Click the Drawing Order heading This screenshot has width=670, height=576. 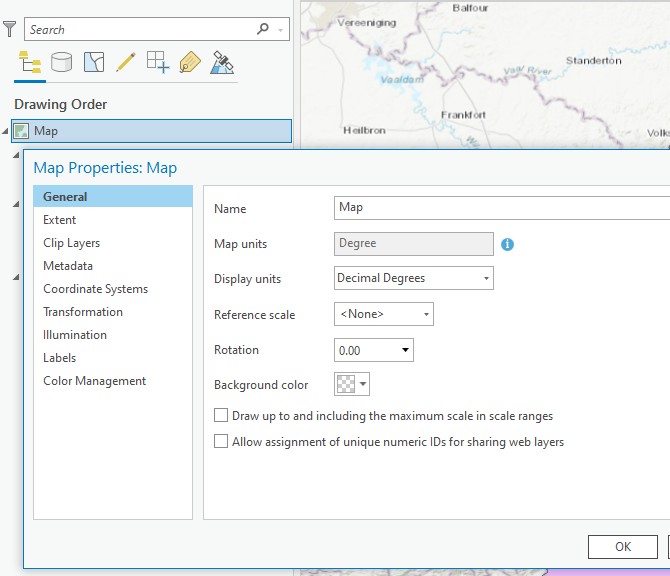tap(61, 104)
